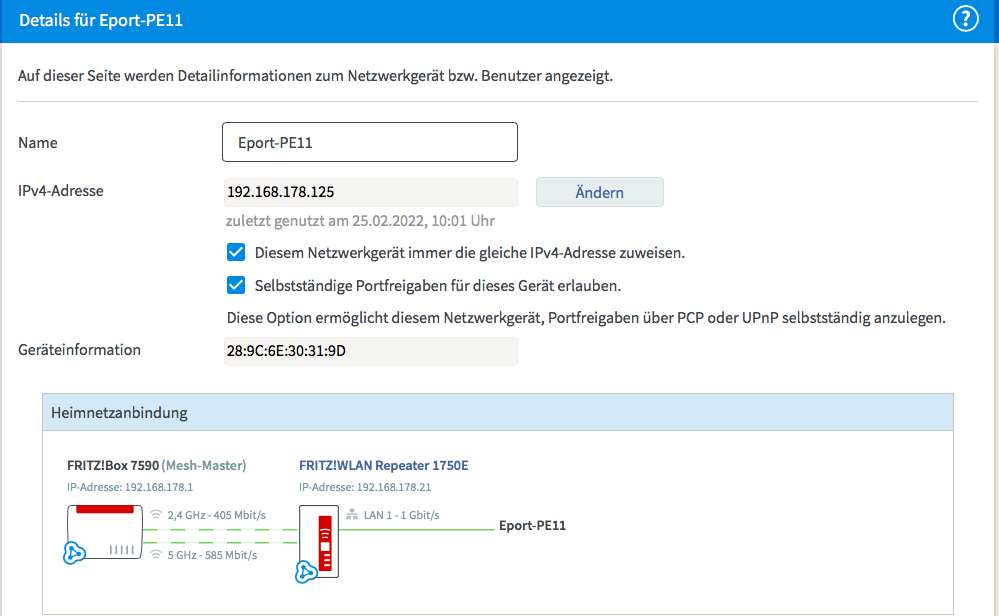Click the LAN 1 network port icon
The image size is (999, 616).
point(352,515)
